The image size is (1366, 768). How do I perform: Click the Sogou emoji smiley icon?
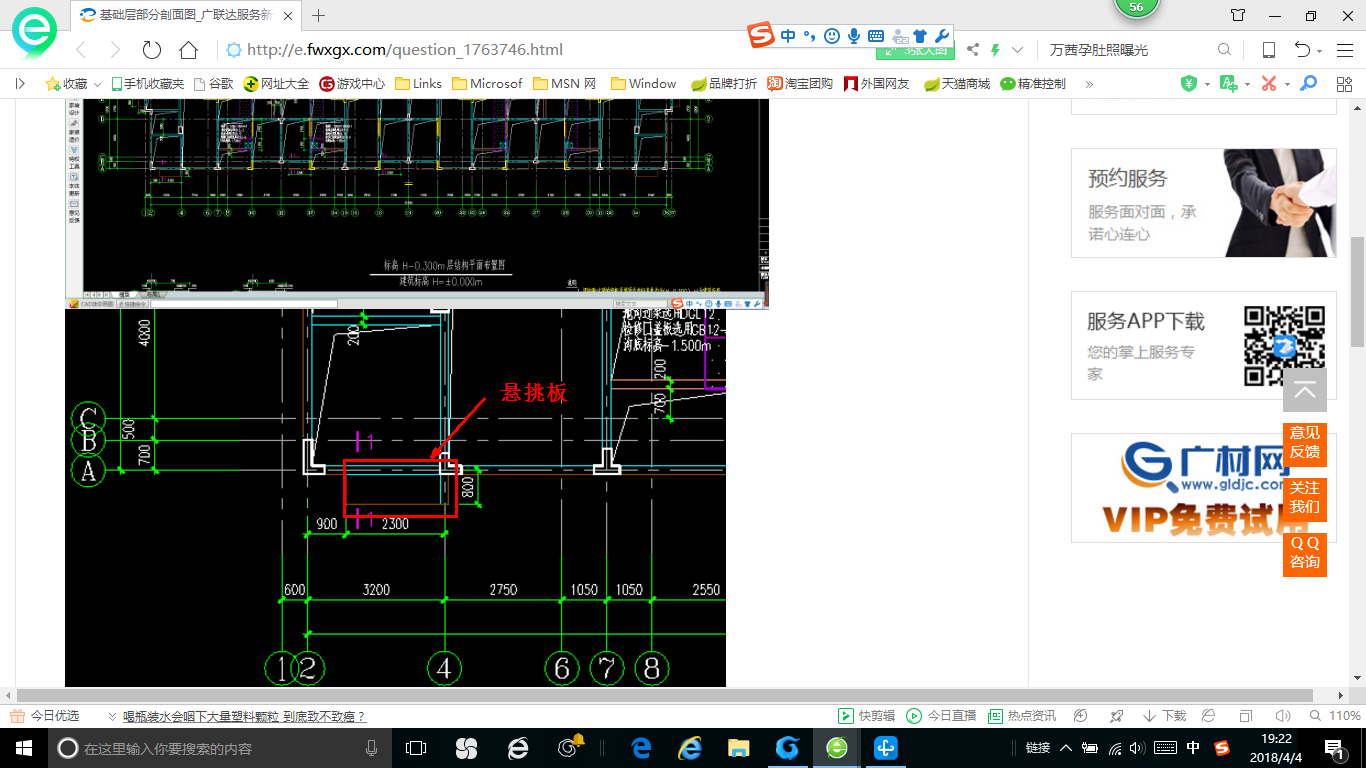pos(832,36)
